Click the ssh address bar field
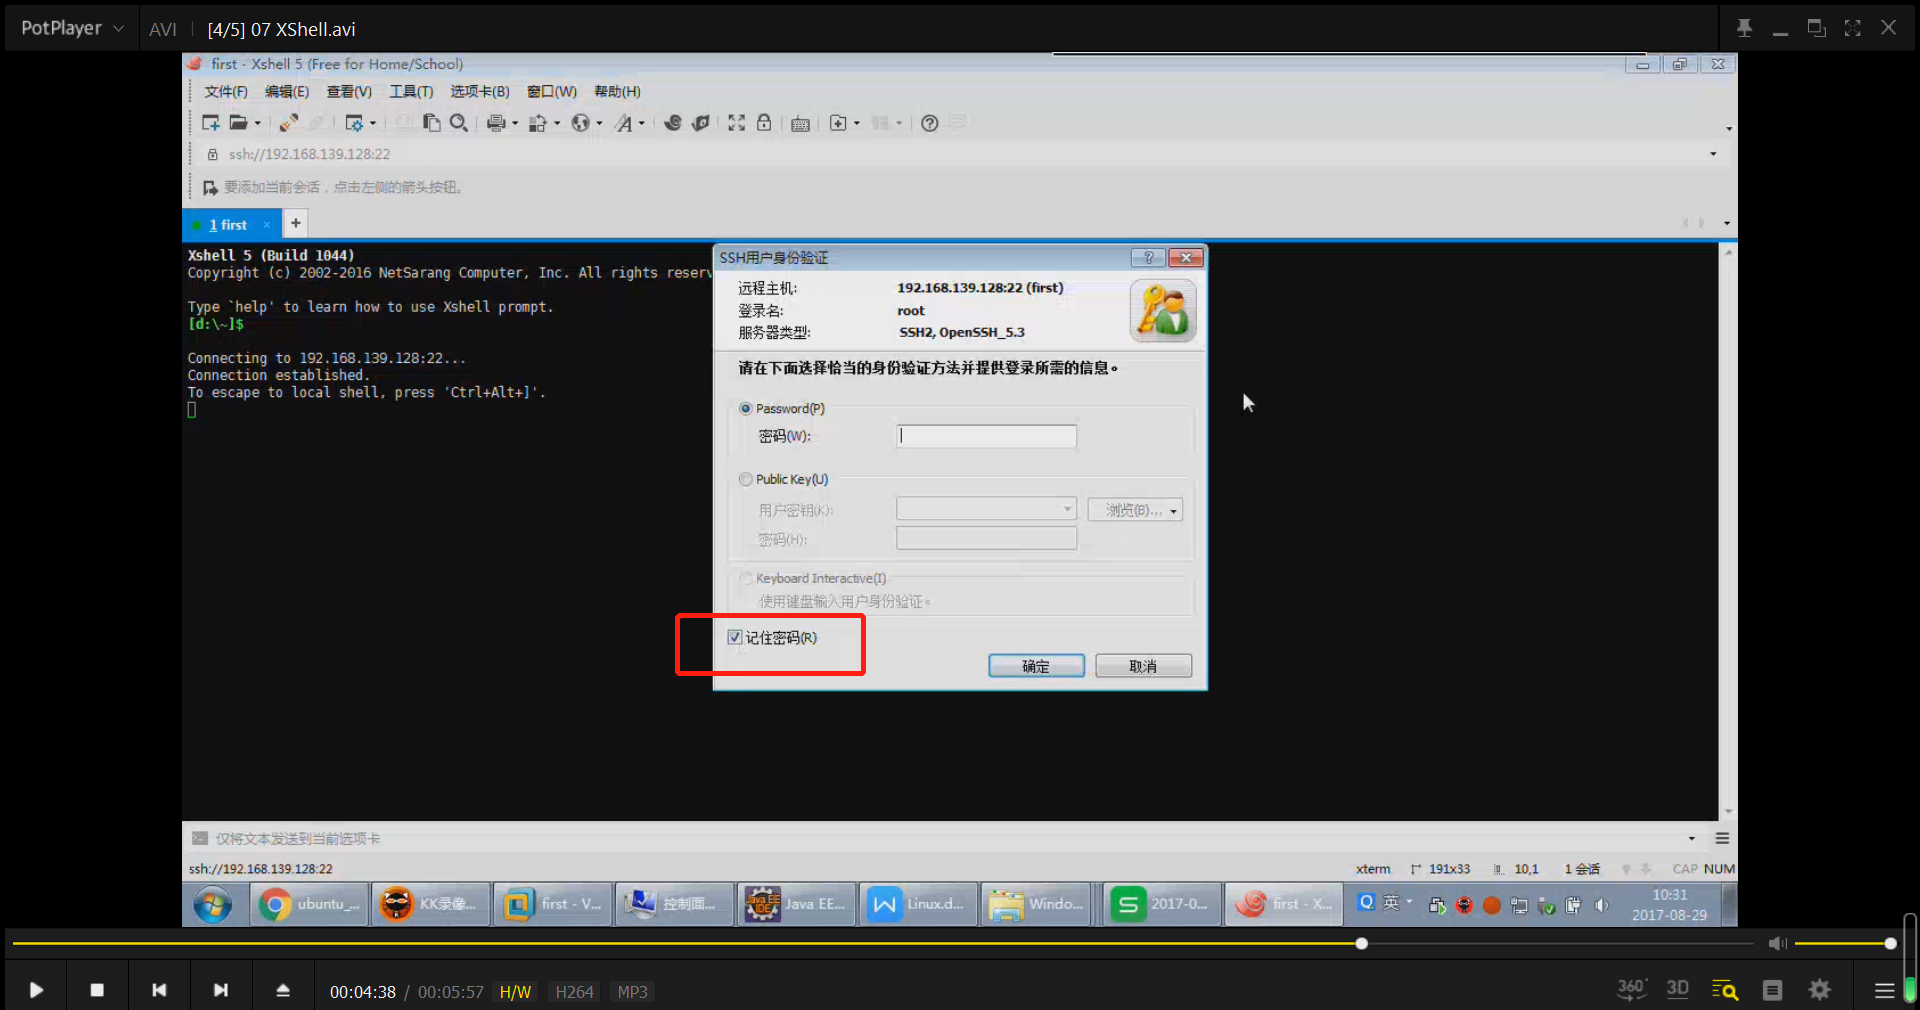 pyautogui.click(x=960, y=154)
